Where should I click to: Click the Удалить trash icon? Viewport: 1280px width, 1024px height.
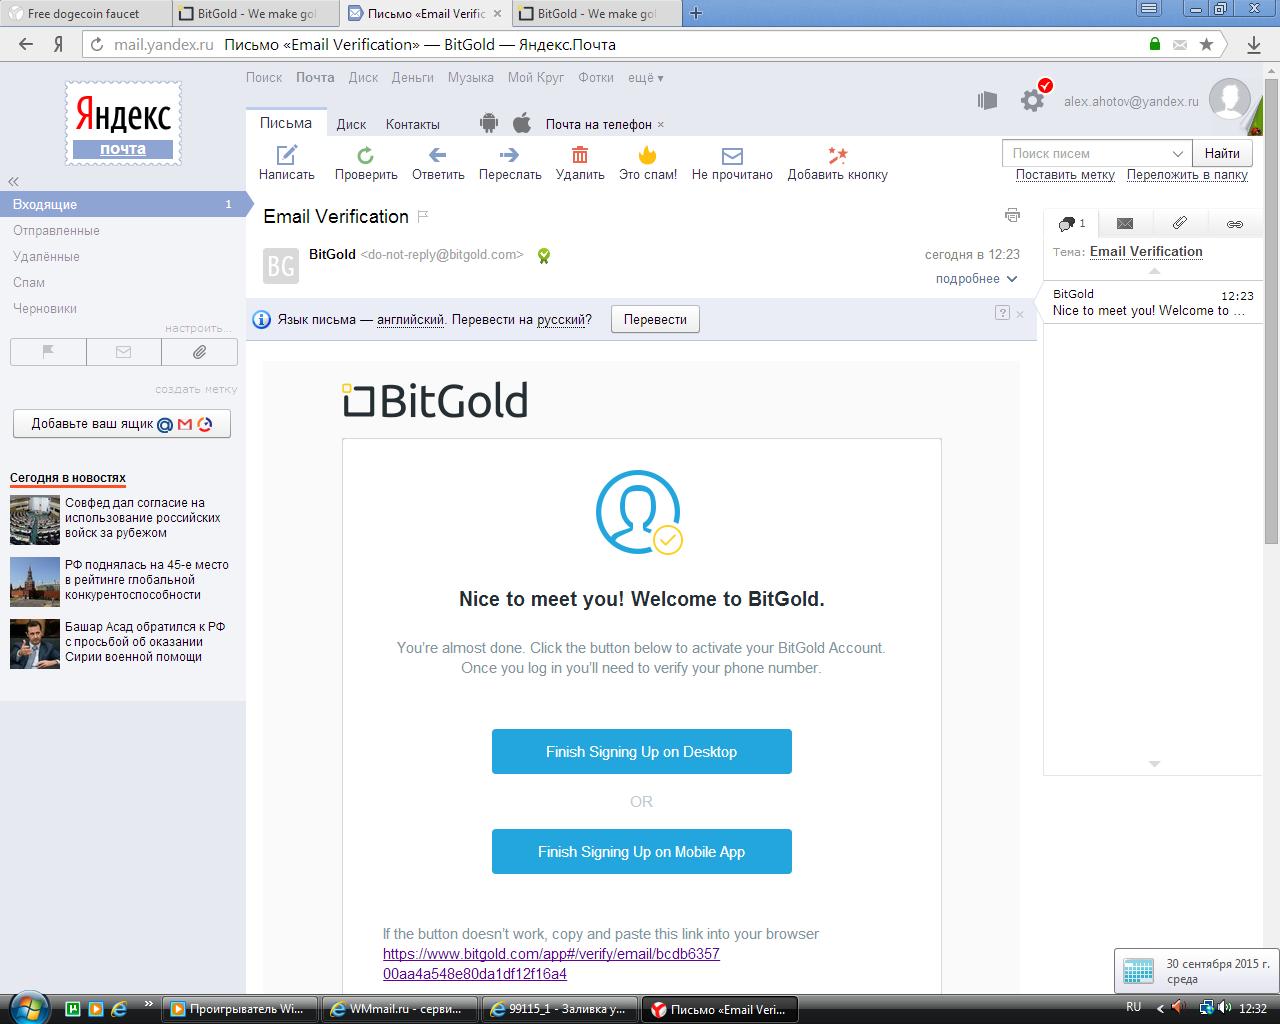point(580,155)
